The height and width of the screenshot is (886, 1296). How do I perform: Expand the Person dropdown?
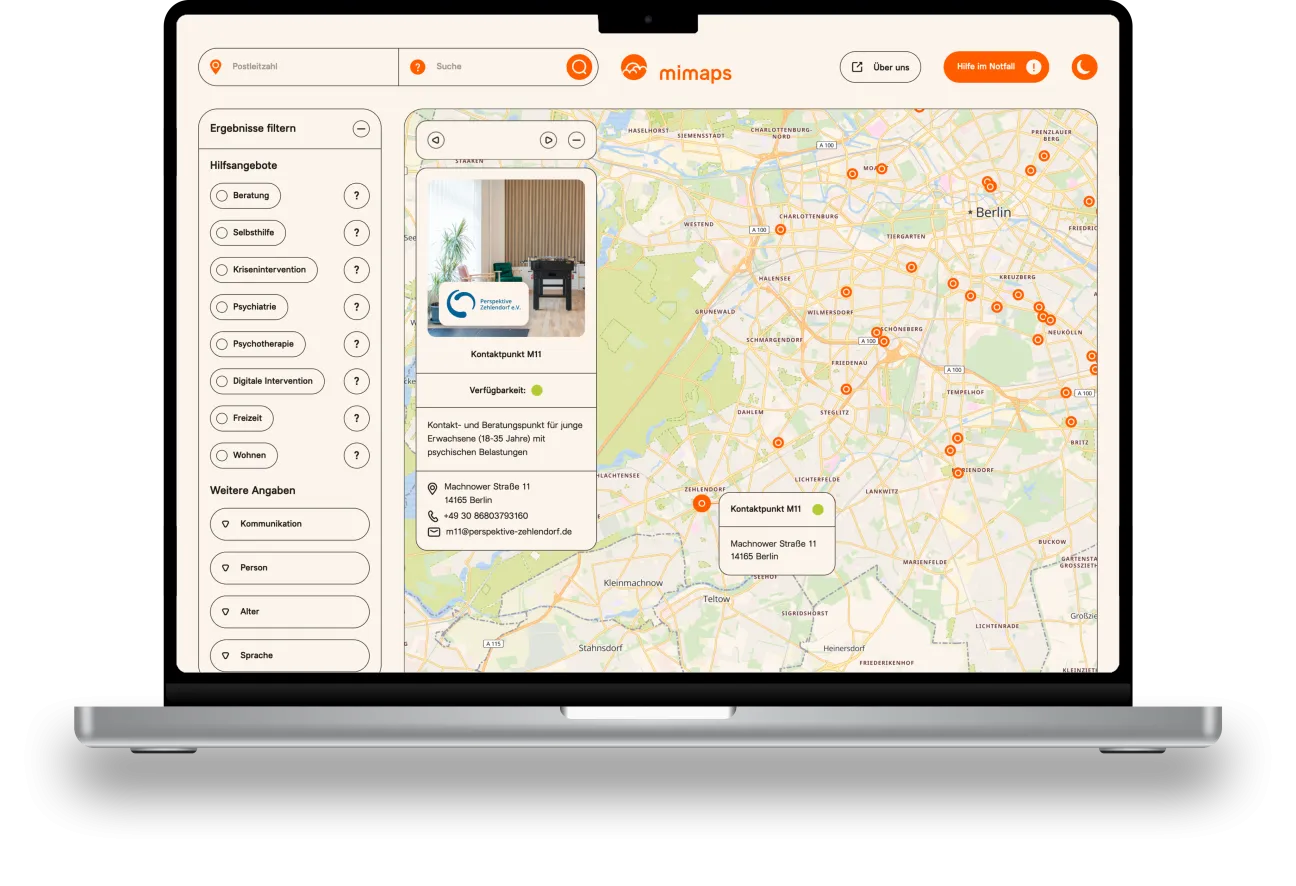click(x=290, y=568)
